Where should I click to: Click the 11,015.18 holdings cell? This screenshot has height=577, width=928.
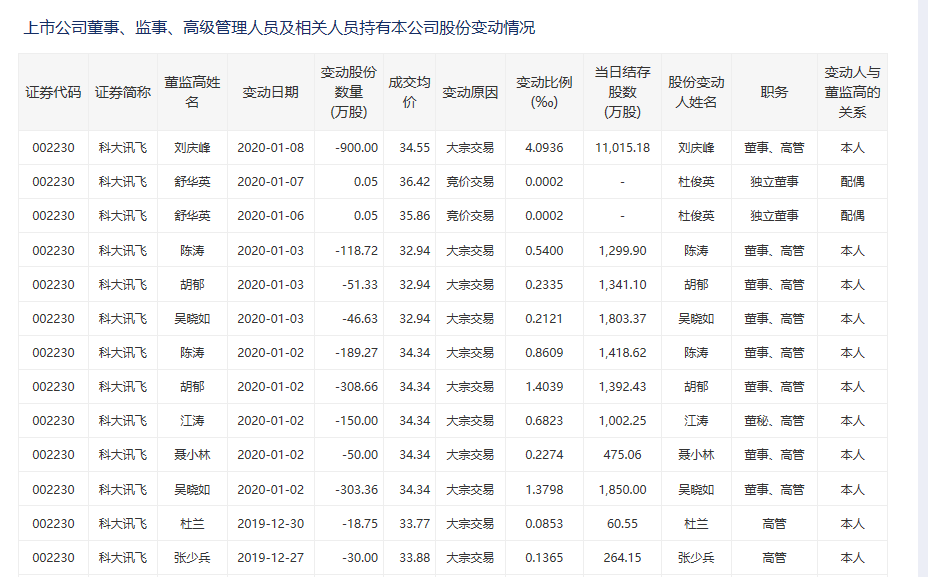(622, 147)
